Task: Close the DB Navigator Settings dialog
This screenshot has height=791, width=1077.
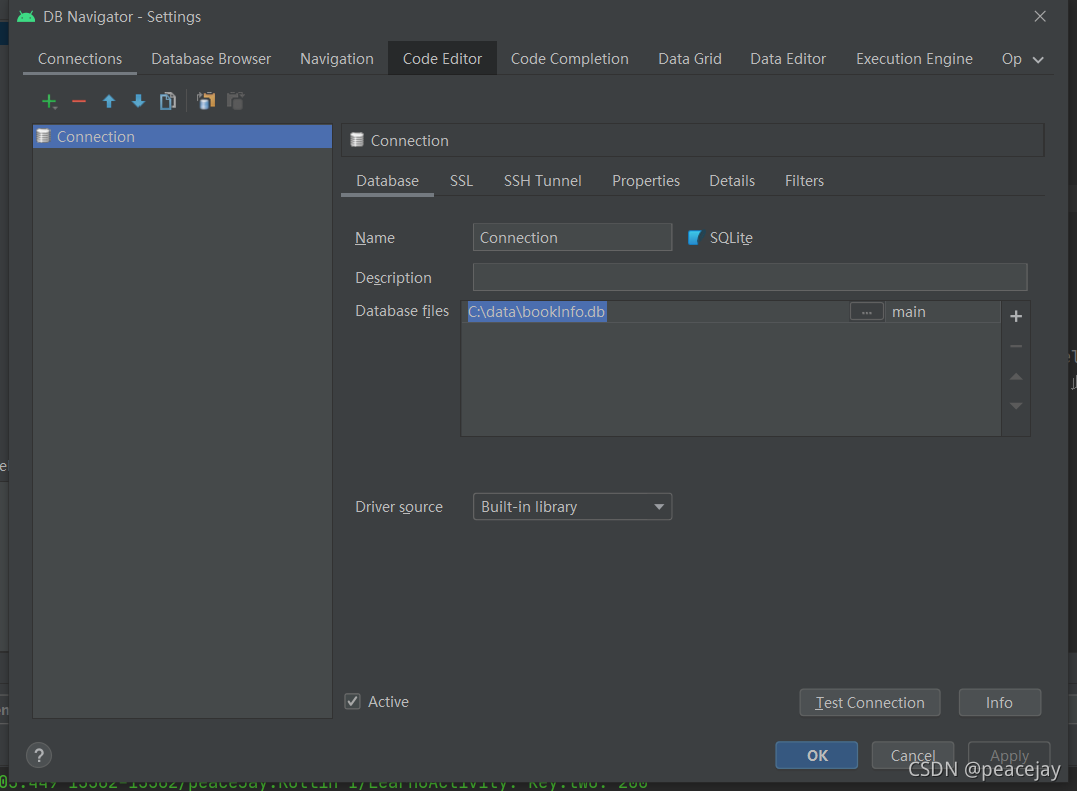Action: pyautogui.click(x=1040, y=16)
